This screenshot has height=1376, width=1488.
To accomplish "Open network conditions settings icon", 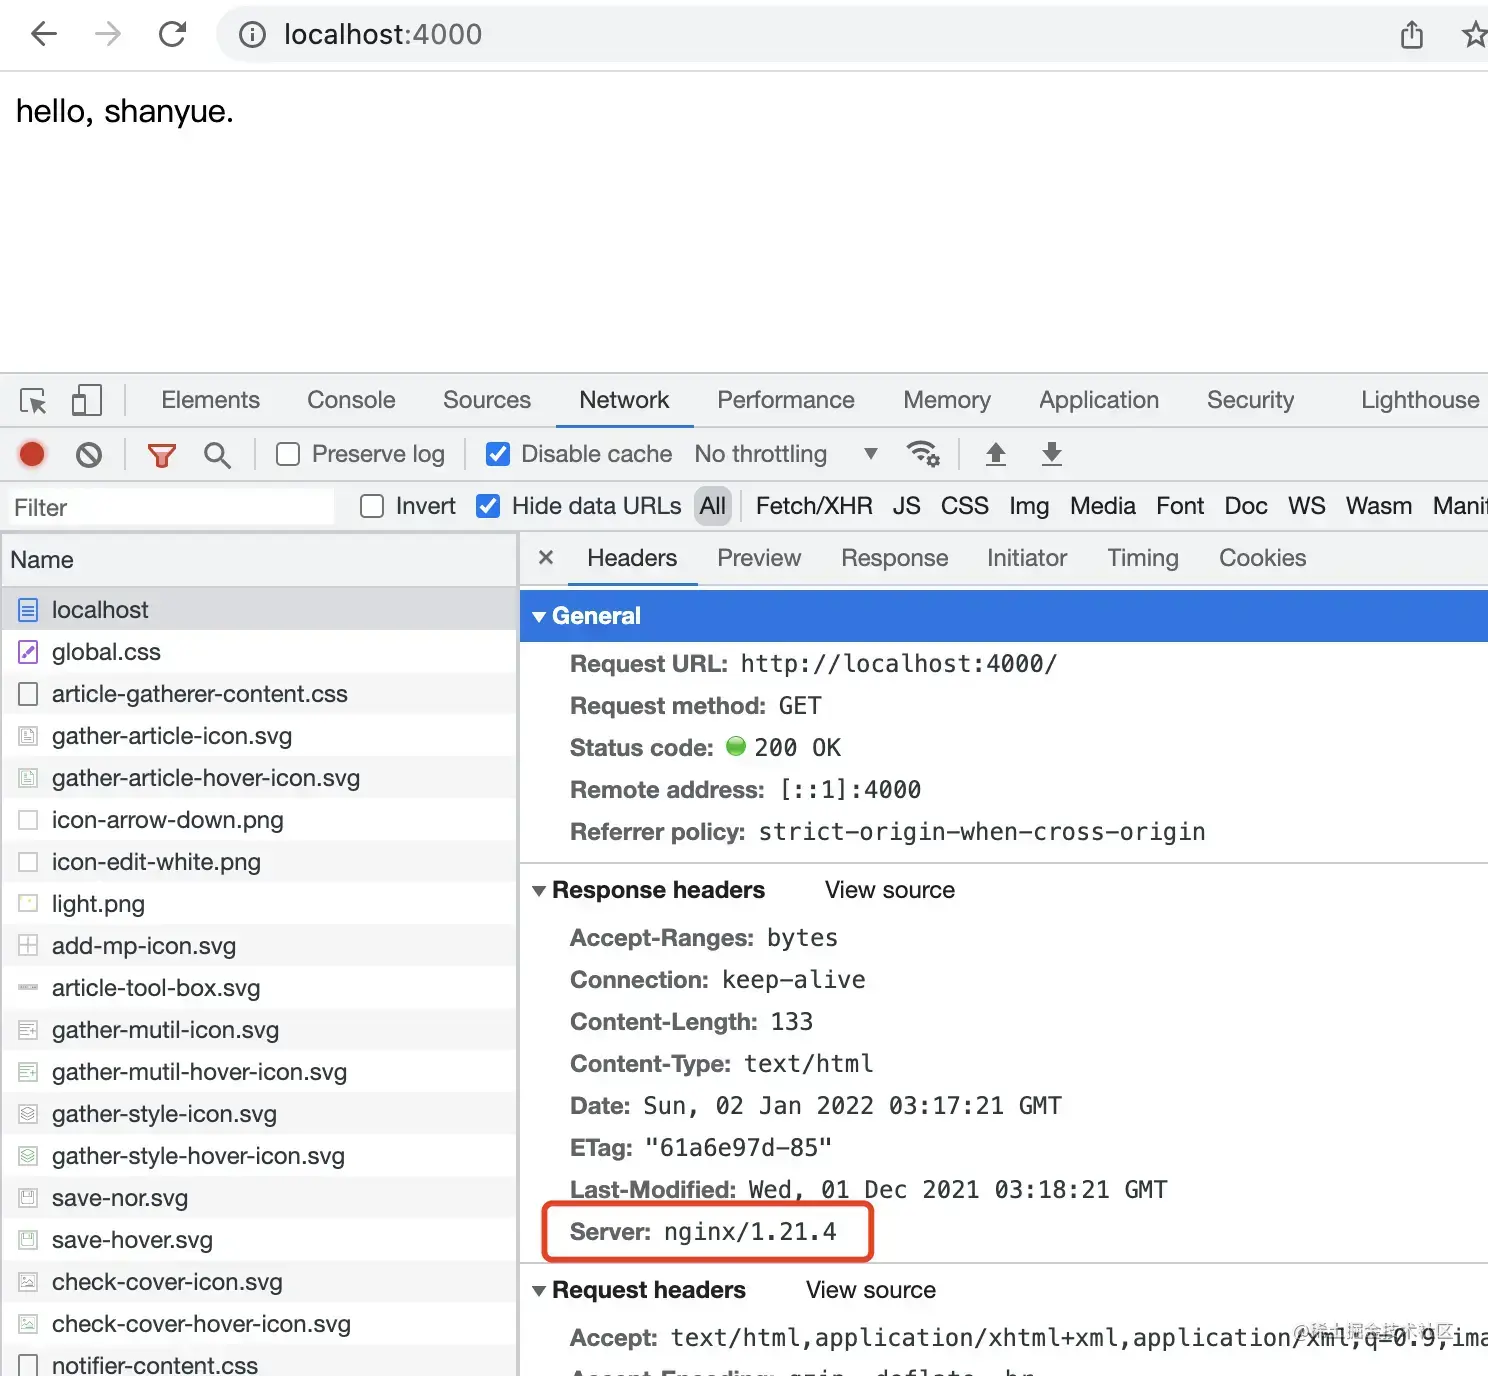I will (x=923, y=454).
